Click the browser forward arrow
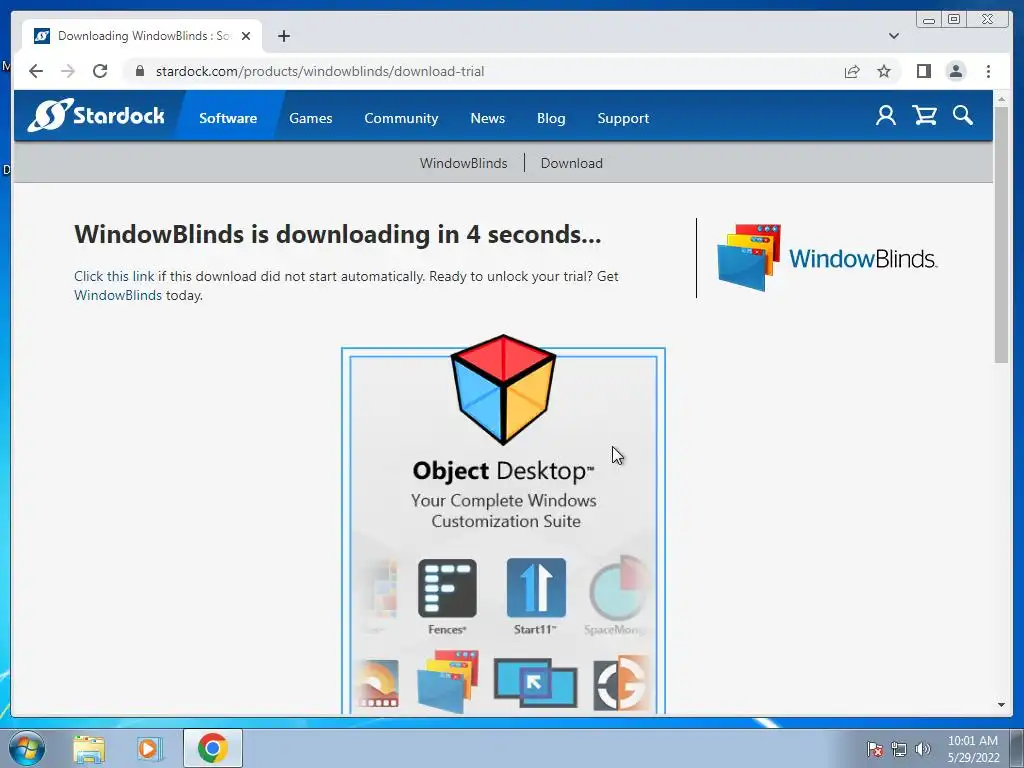The height and width of the screenshot is (768, 1024). [x=68, y=71]
